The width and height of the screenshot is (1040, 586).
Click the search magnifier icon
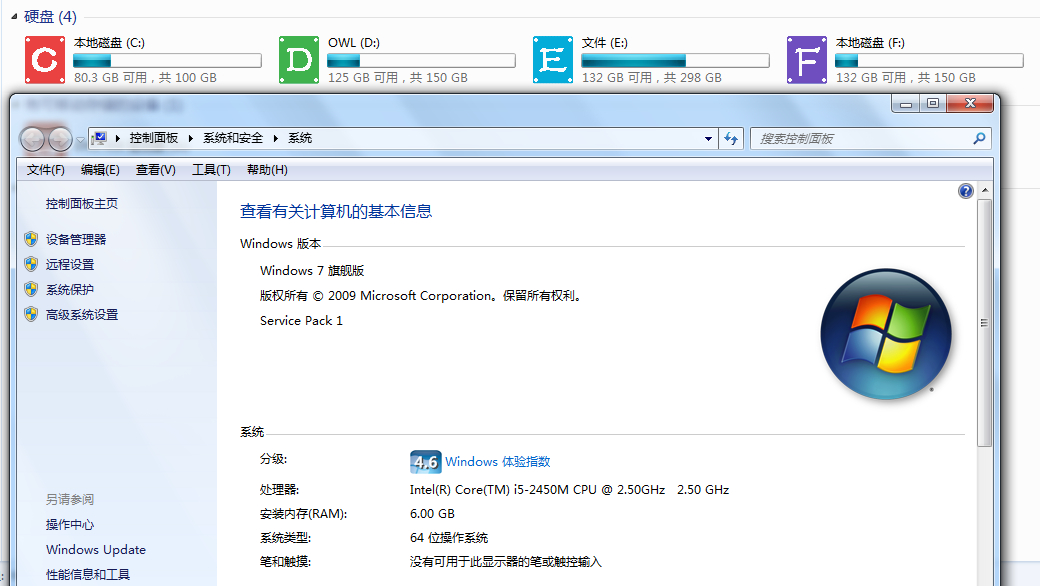tap(979, 139)
